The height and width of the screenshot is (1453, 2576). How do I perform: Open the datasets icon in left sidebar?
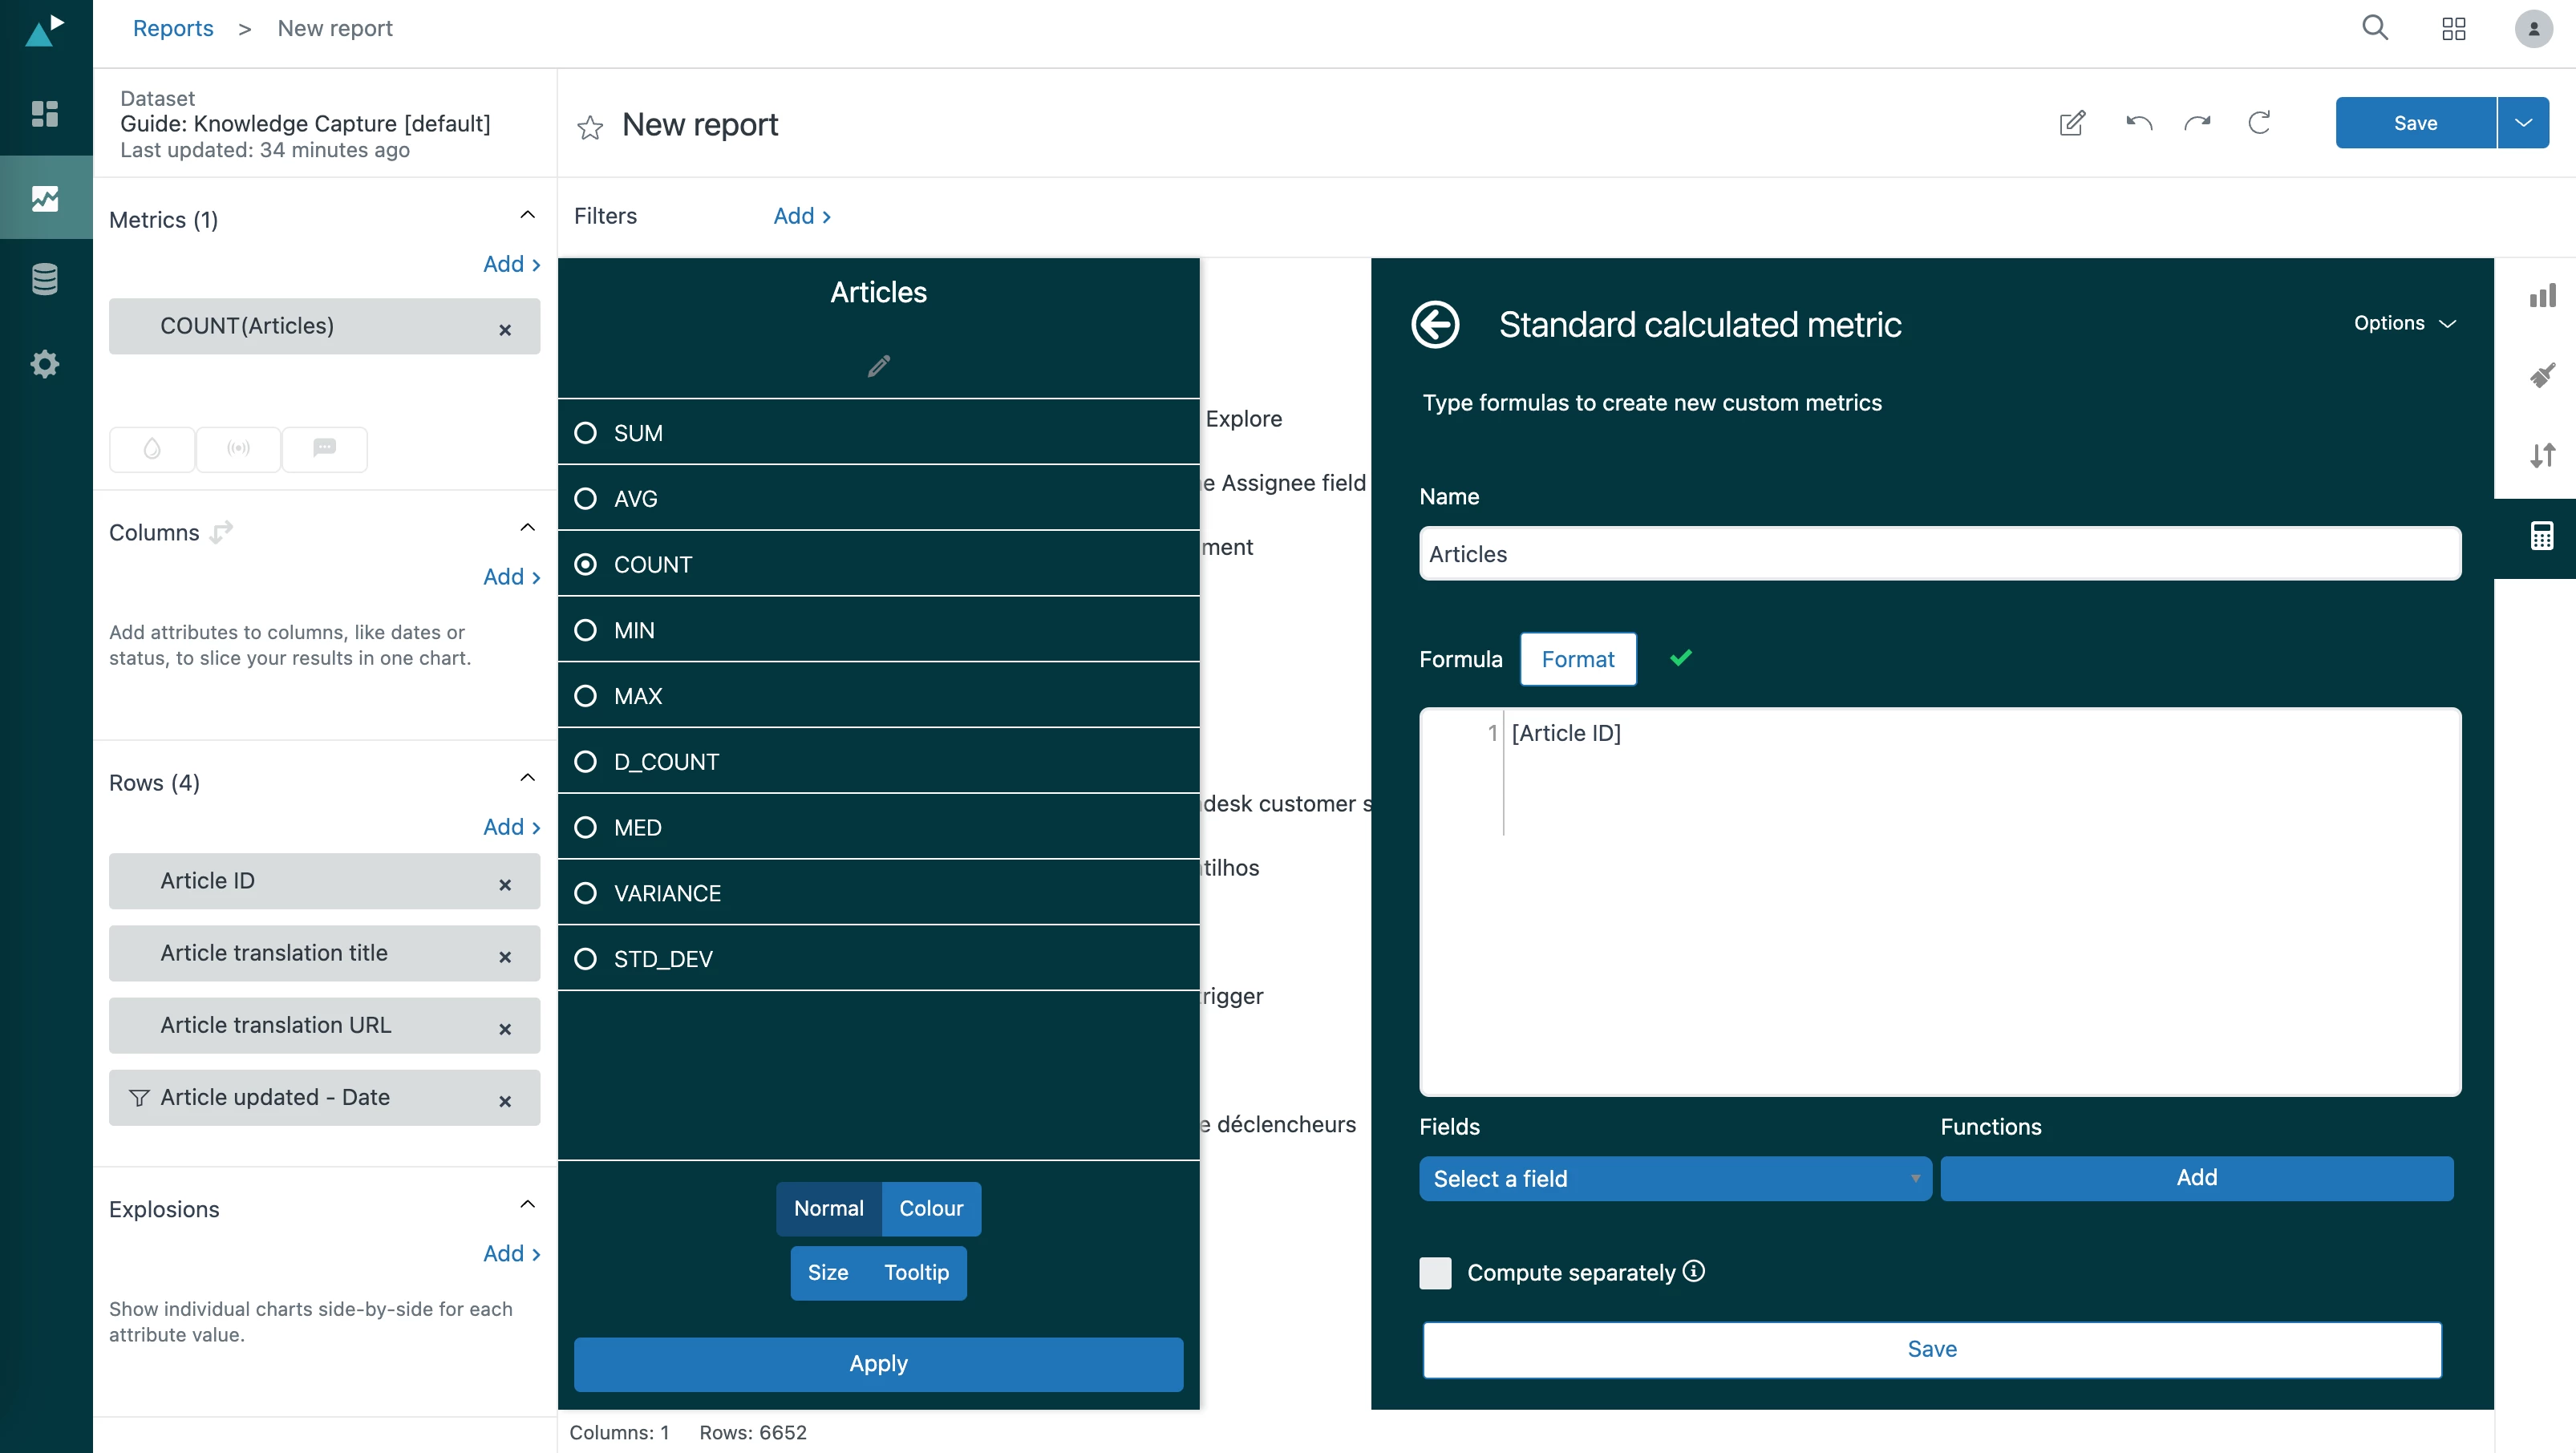tap(44, 279)
